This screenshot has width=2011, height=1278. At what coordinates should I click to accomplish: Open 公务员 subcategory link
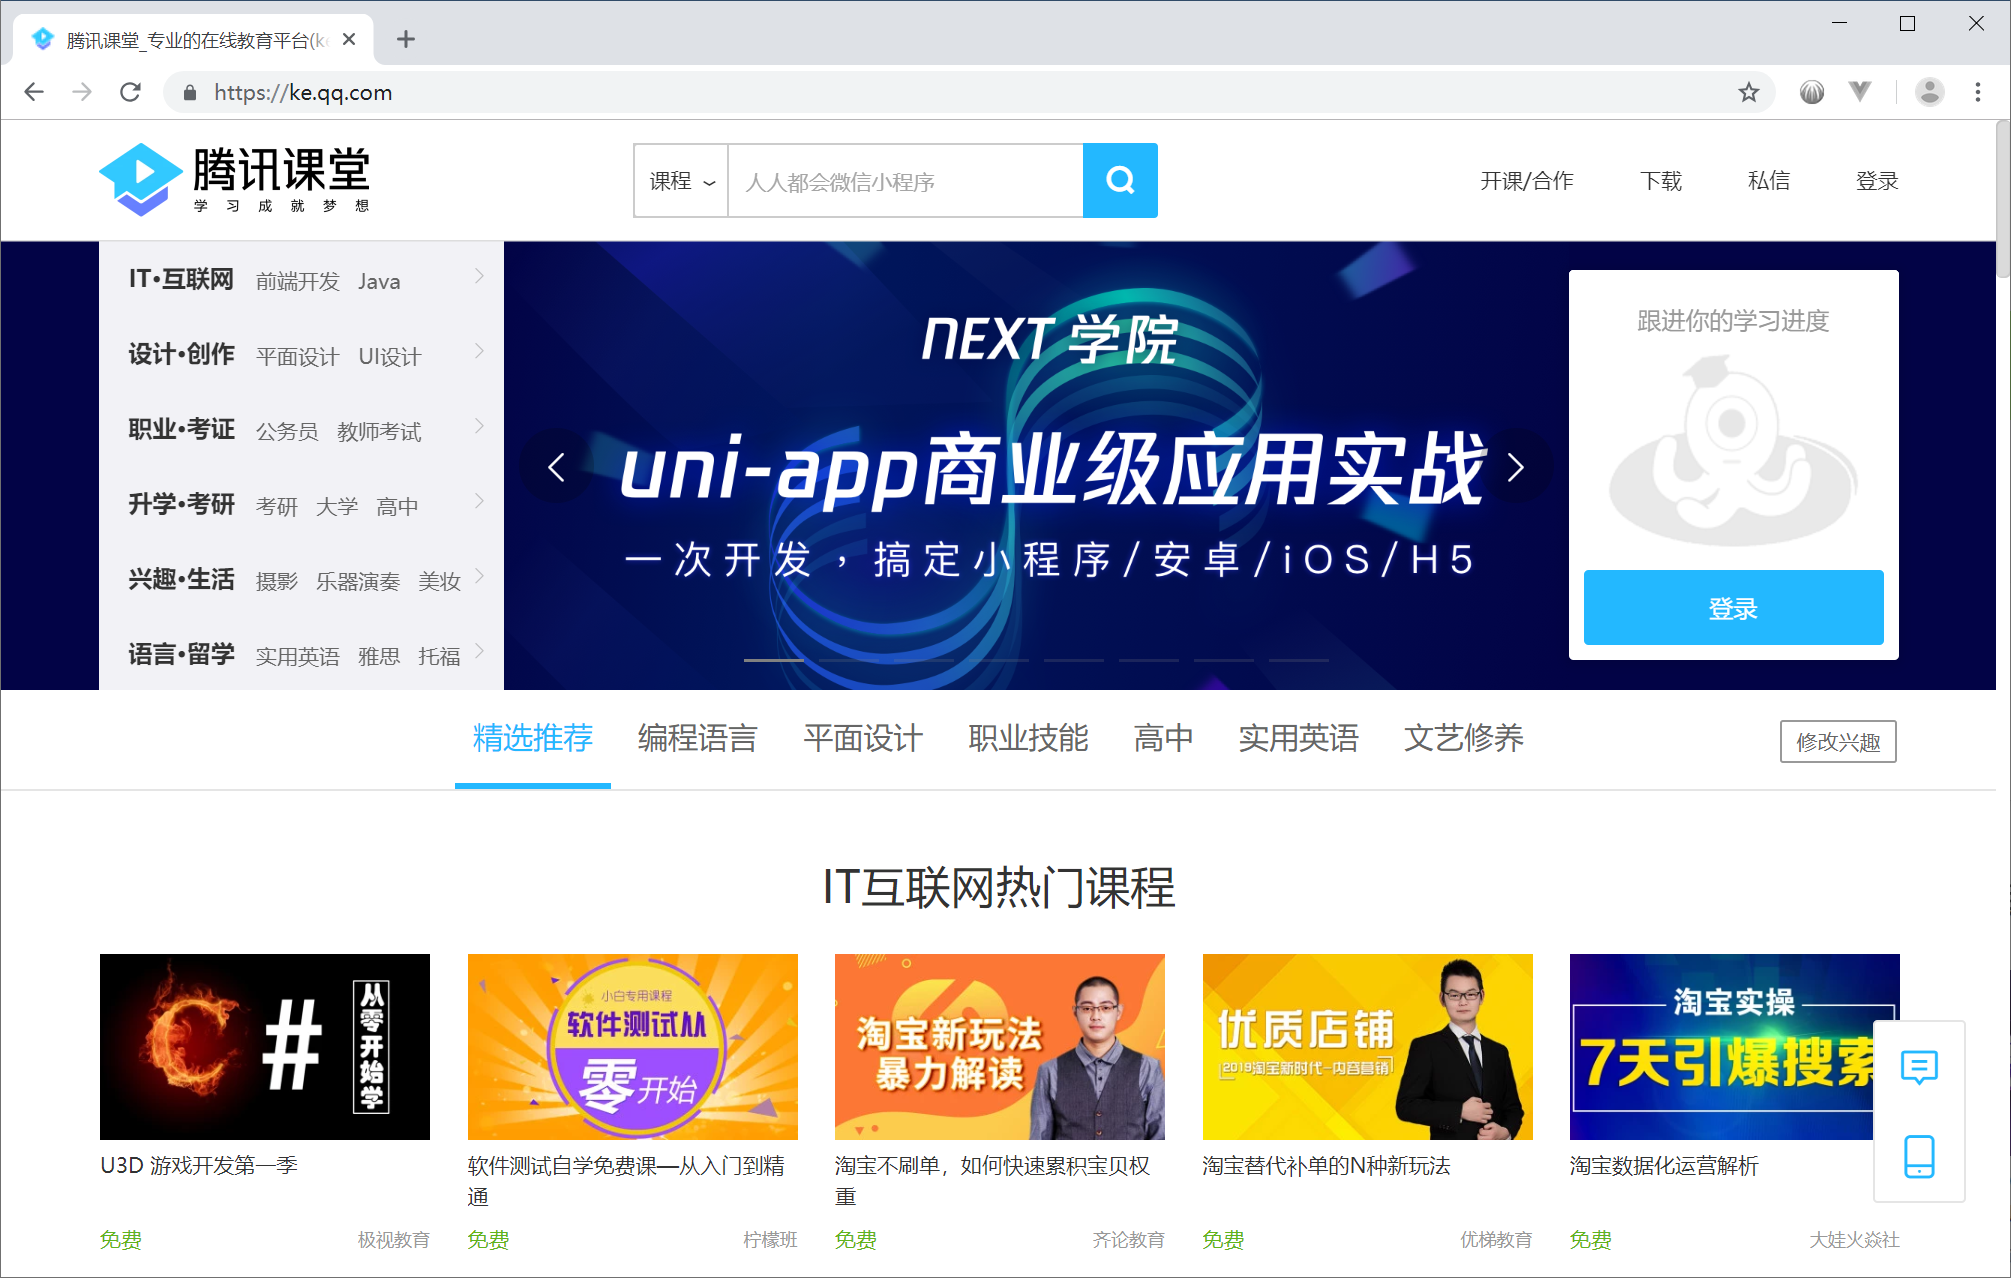click(287, 432)
